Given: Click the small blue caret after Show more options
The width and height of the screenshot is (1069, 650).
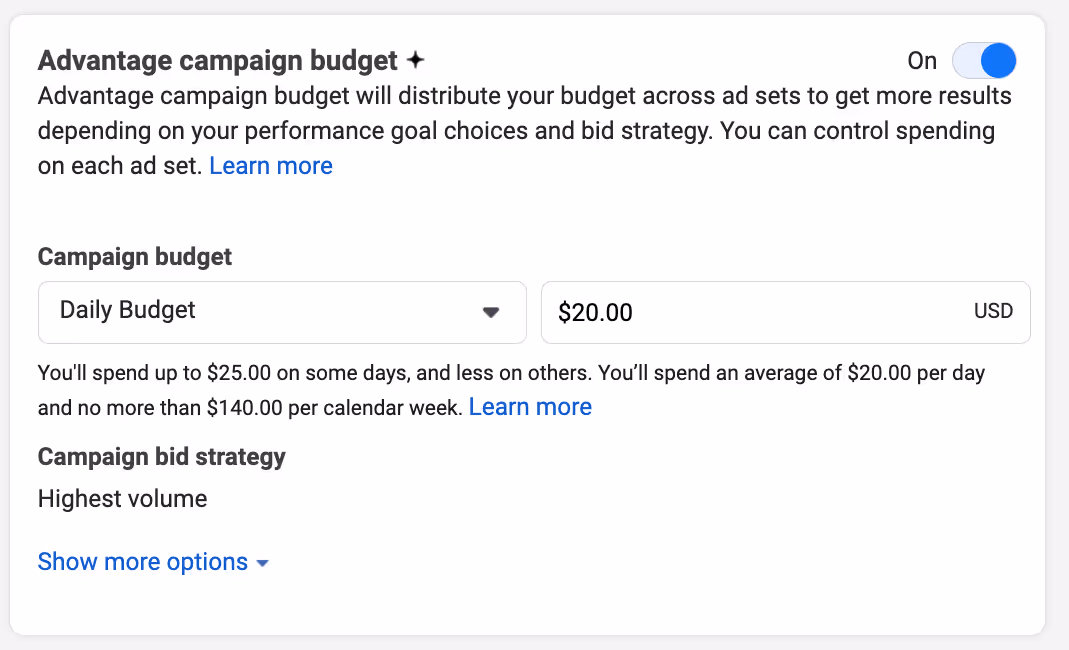Looking at the screenshot, I should pyautogui.click(x=262, y=563).
